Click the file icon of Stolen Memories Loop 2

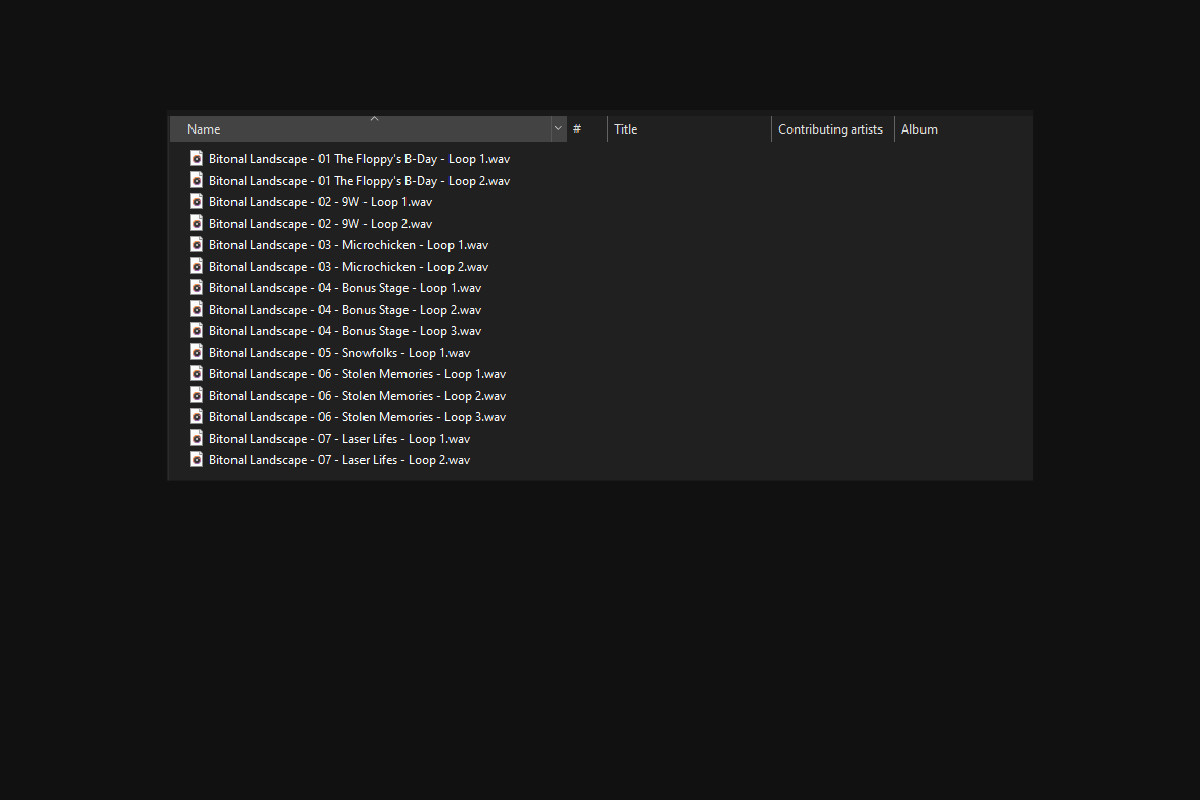pos(197,395)
